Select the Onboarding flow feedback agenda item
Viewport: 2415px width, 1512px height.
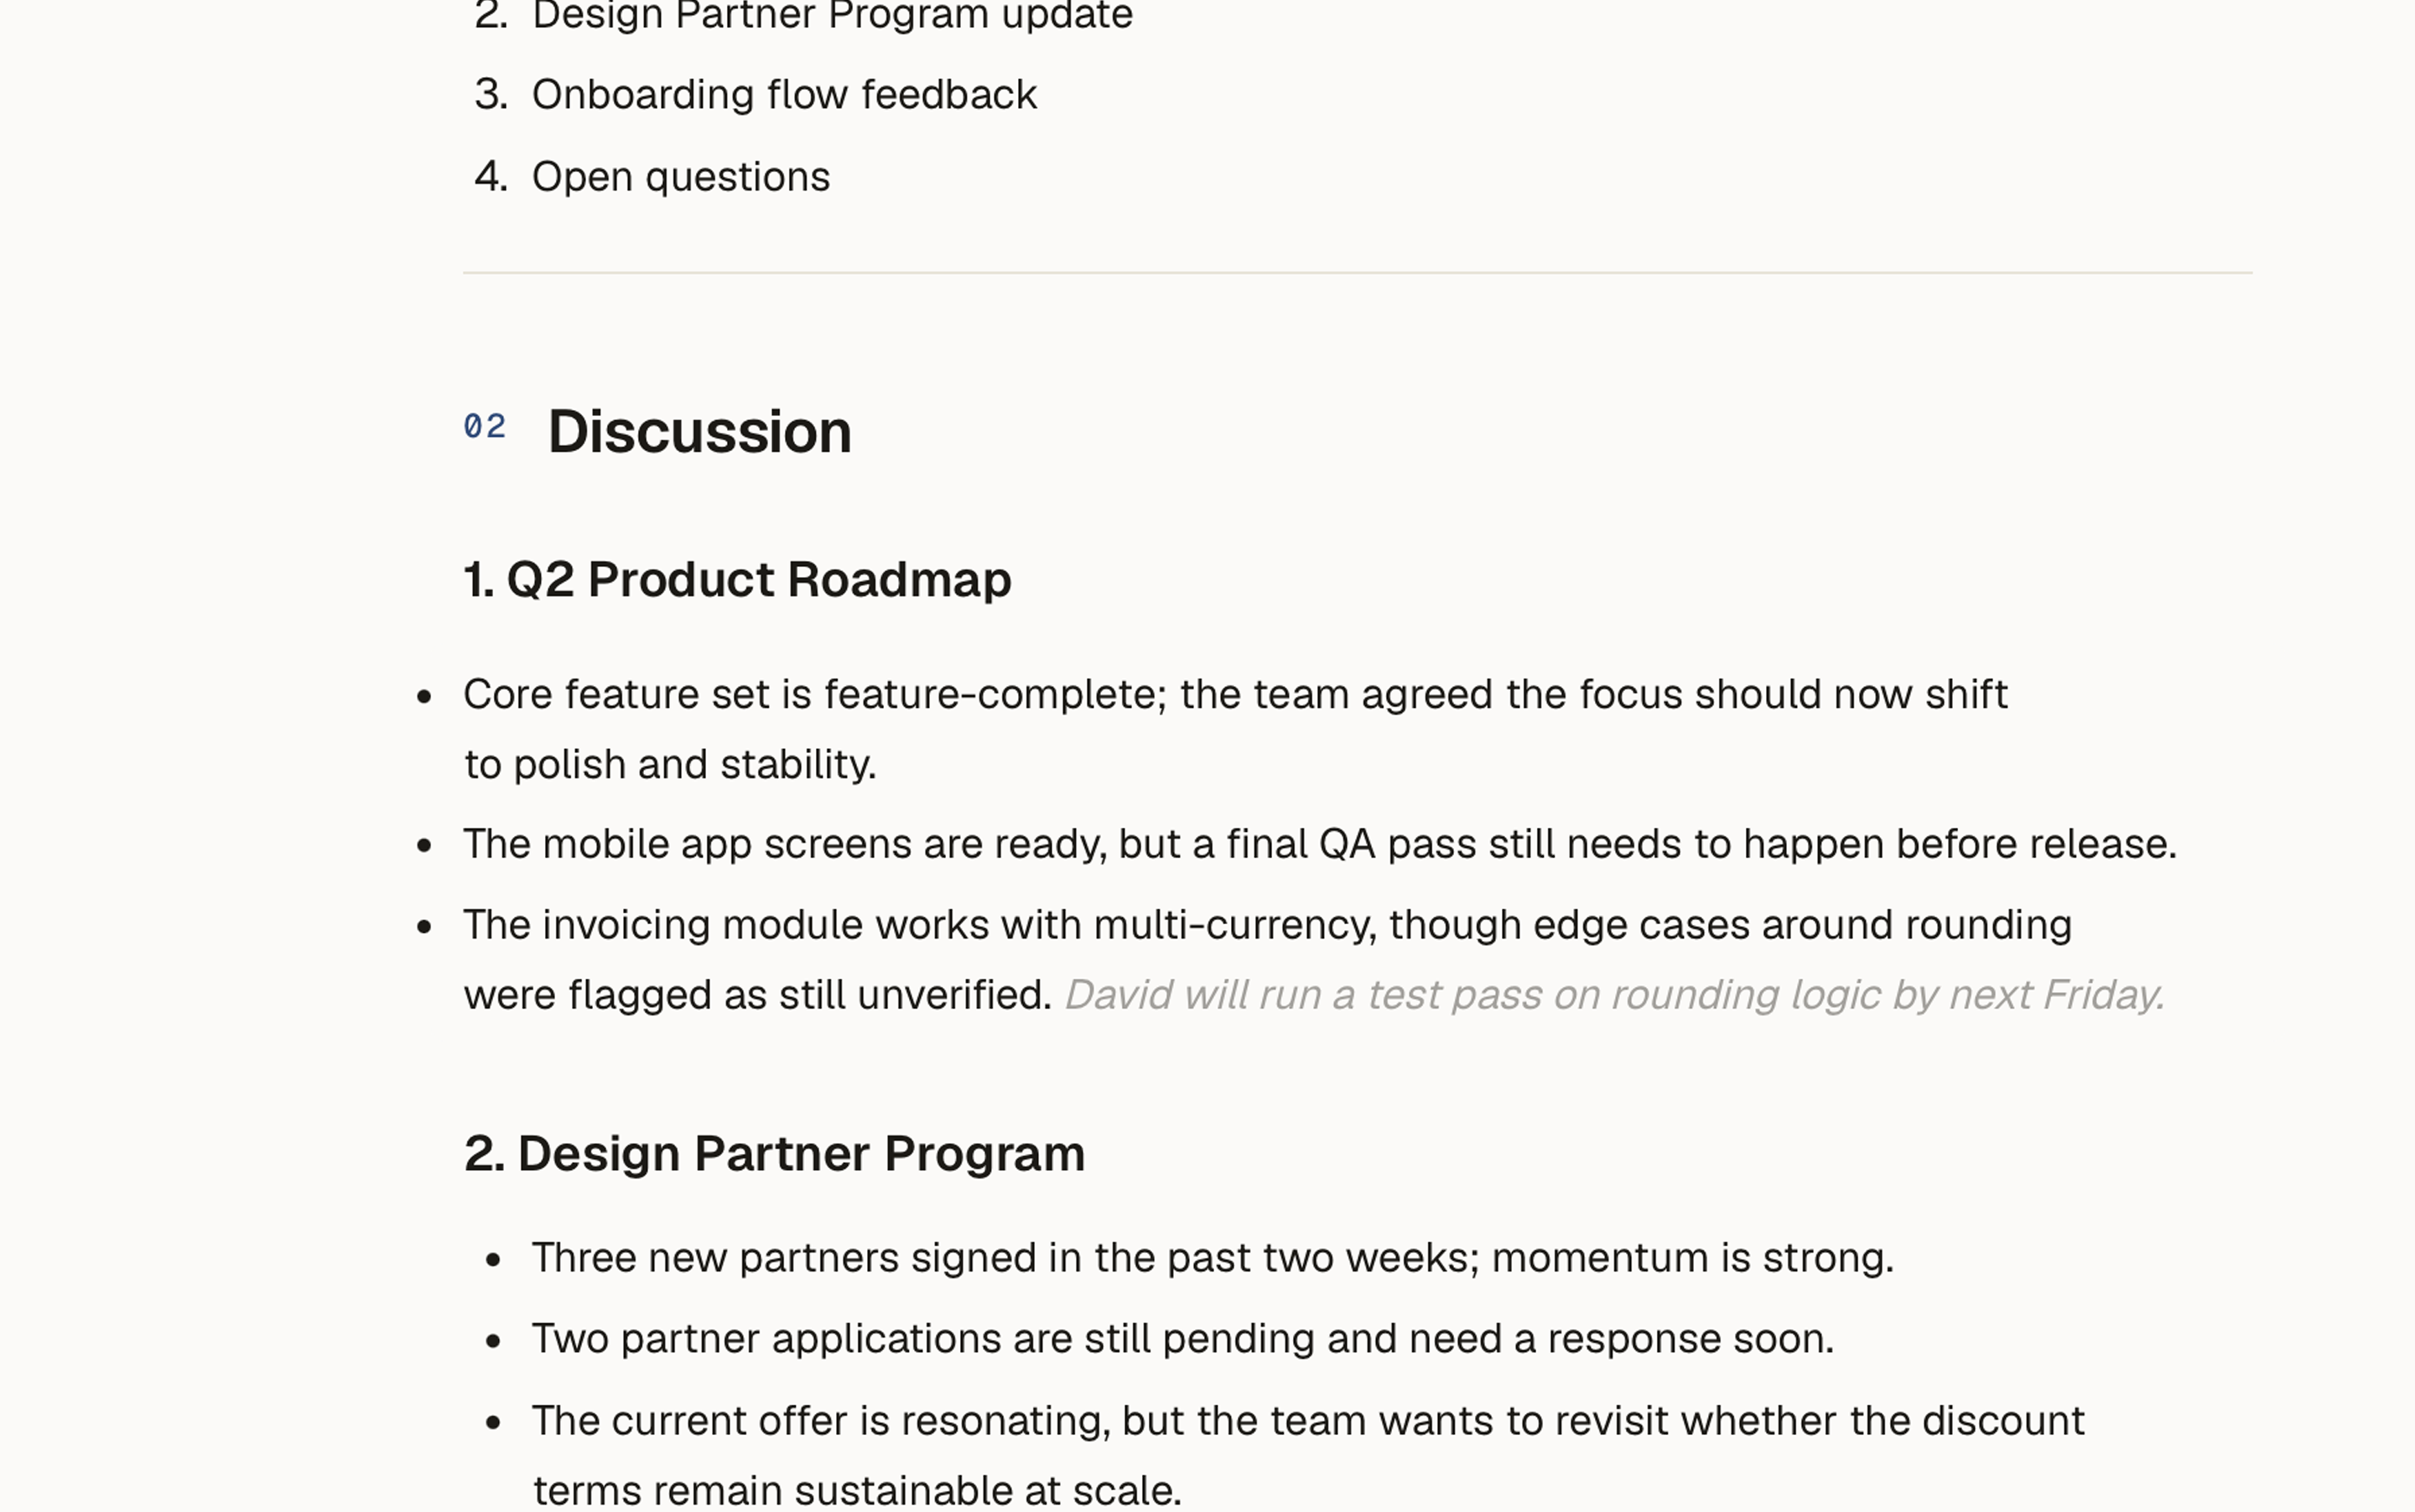point(784,95)
